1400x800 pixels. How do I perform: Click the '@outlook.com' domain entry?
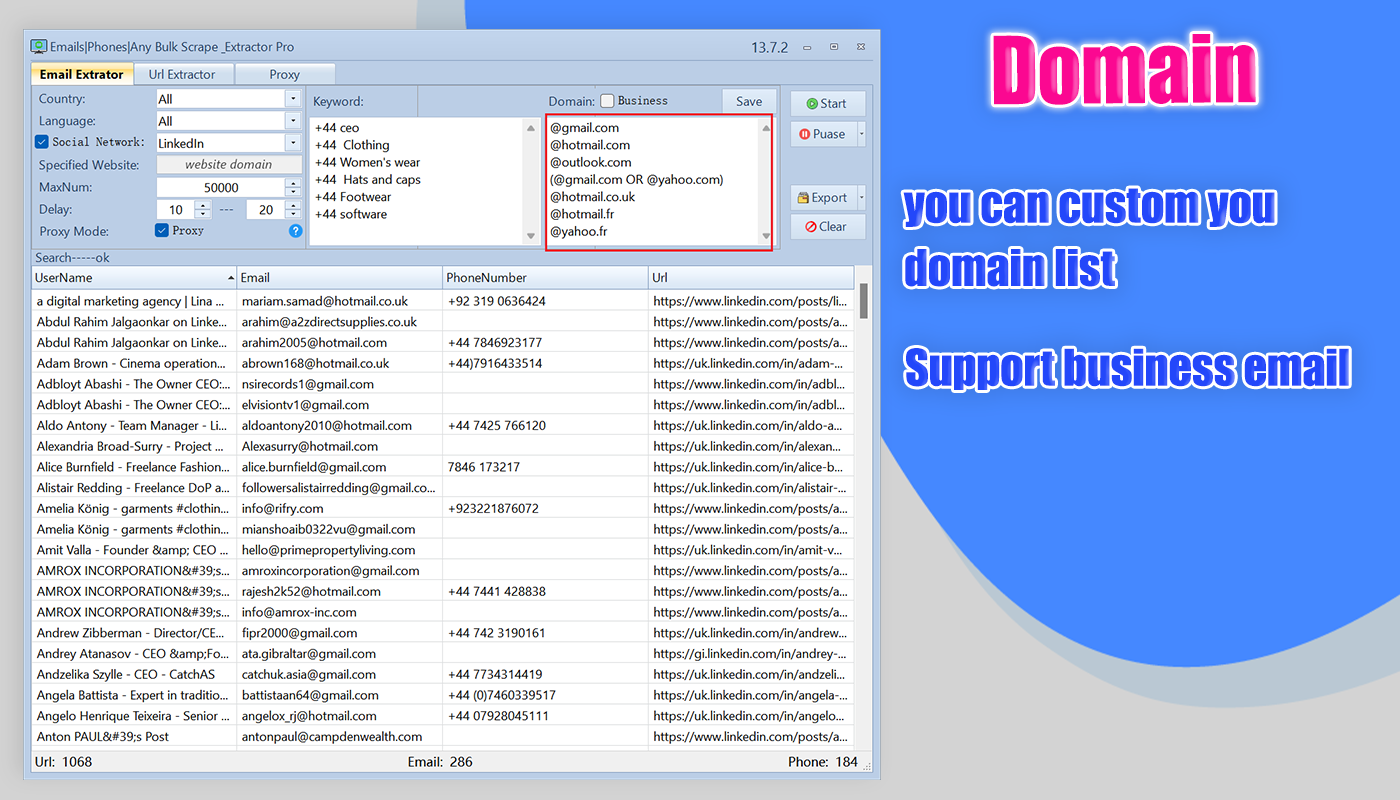click(591, 162)
